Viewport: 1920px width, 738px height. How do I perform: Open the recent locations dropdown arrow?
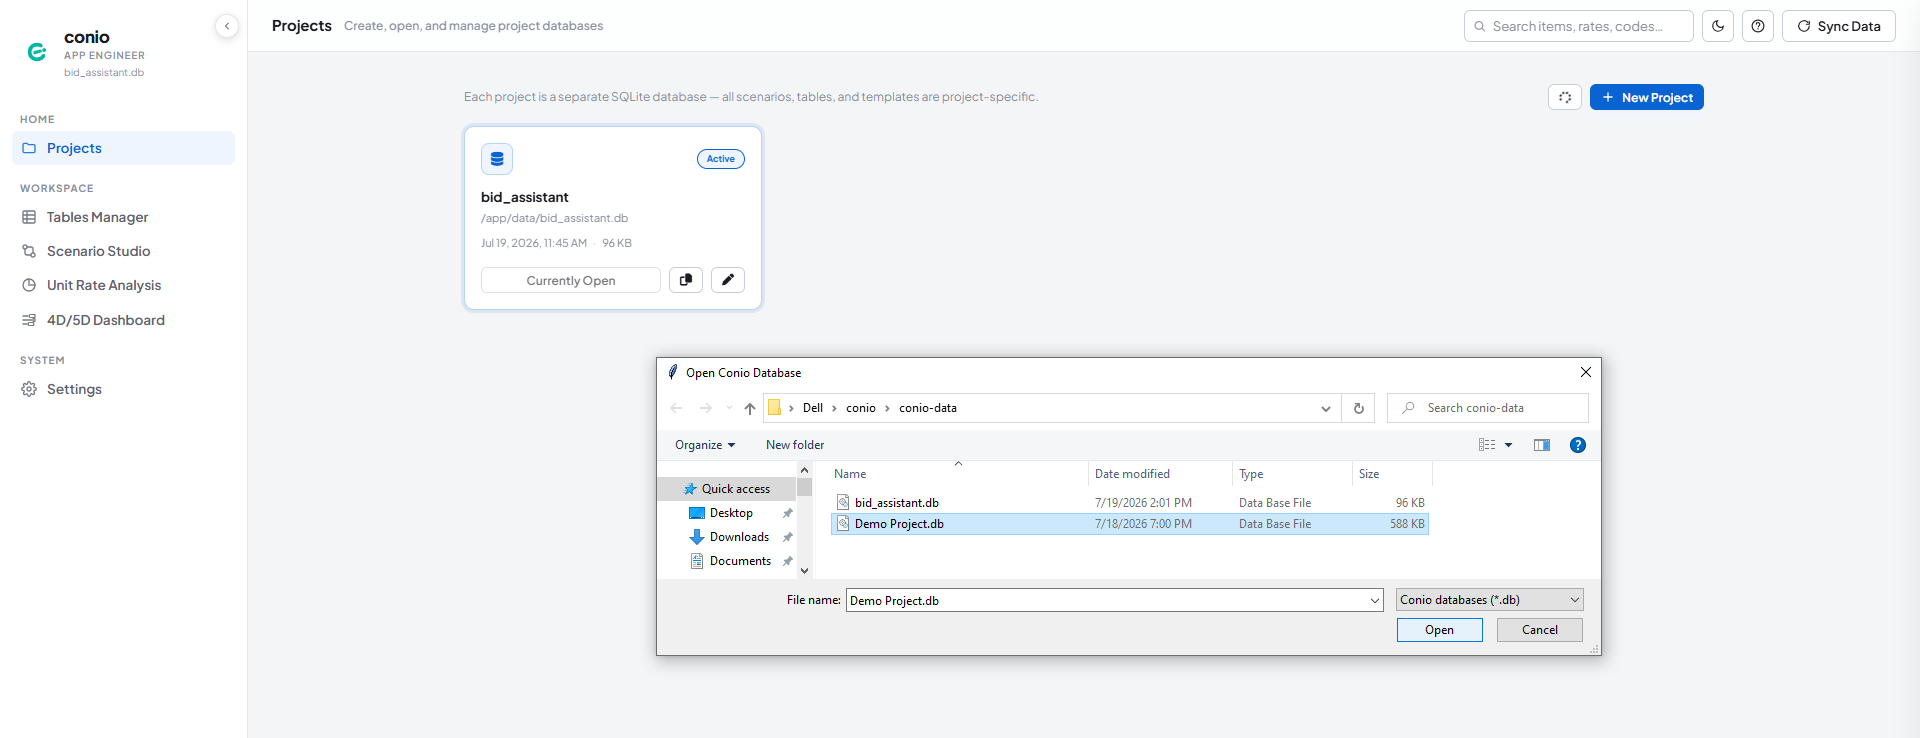point(729,408)
